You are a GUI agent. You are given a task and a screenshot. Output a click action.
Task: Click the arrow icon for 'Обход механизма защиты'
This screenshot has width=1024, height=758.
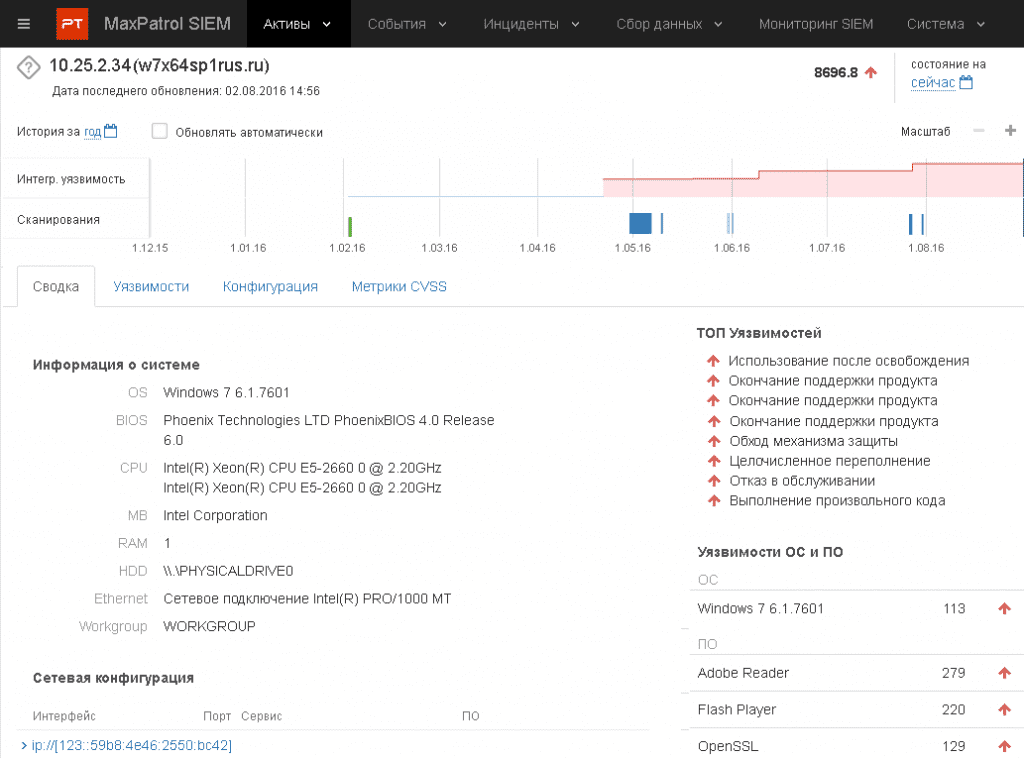(714, 441)
